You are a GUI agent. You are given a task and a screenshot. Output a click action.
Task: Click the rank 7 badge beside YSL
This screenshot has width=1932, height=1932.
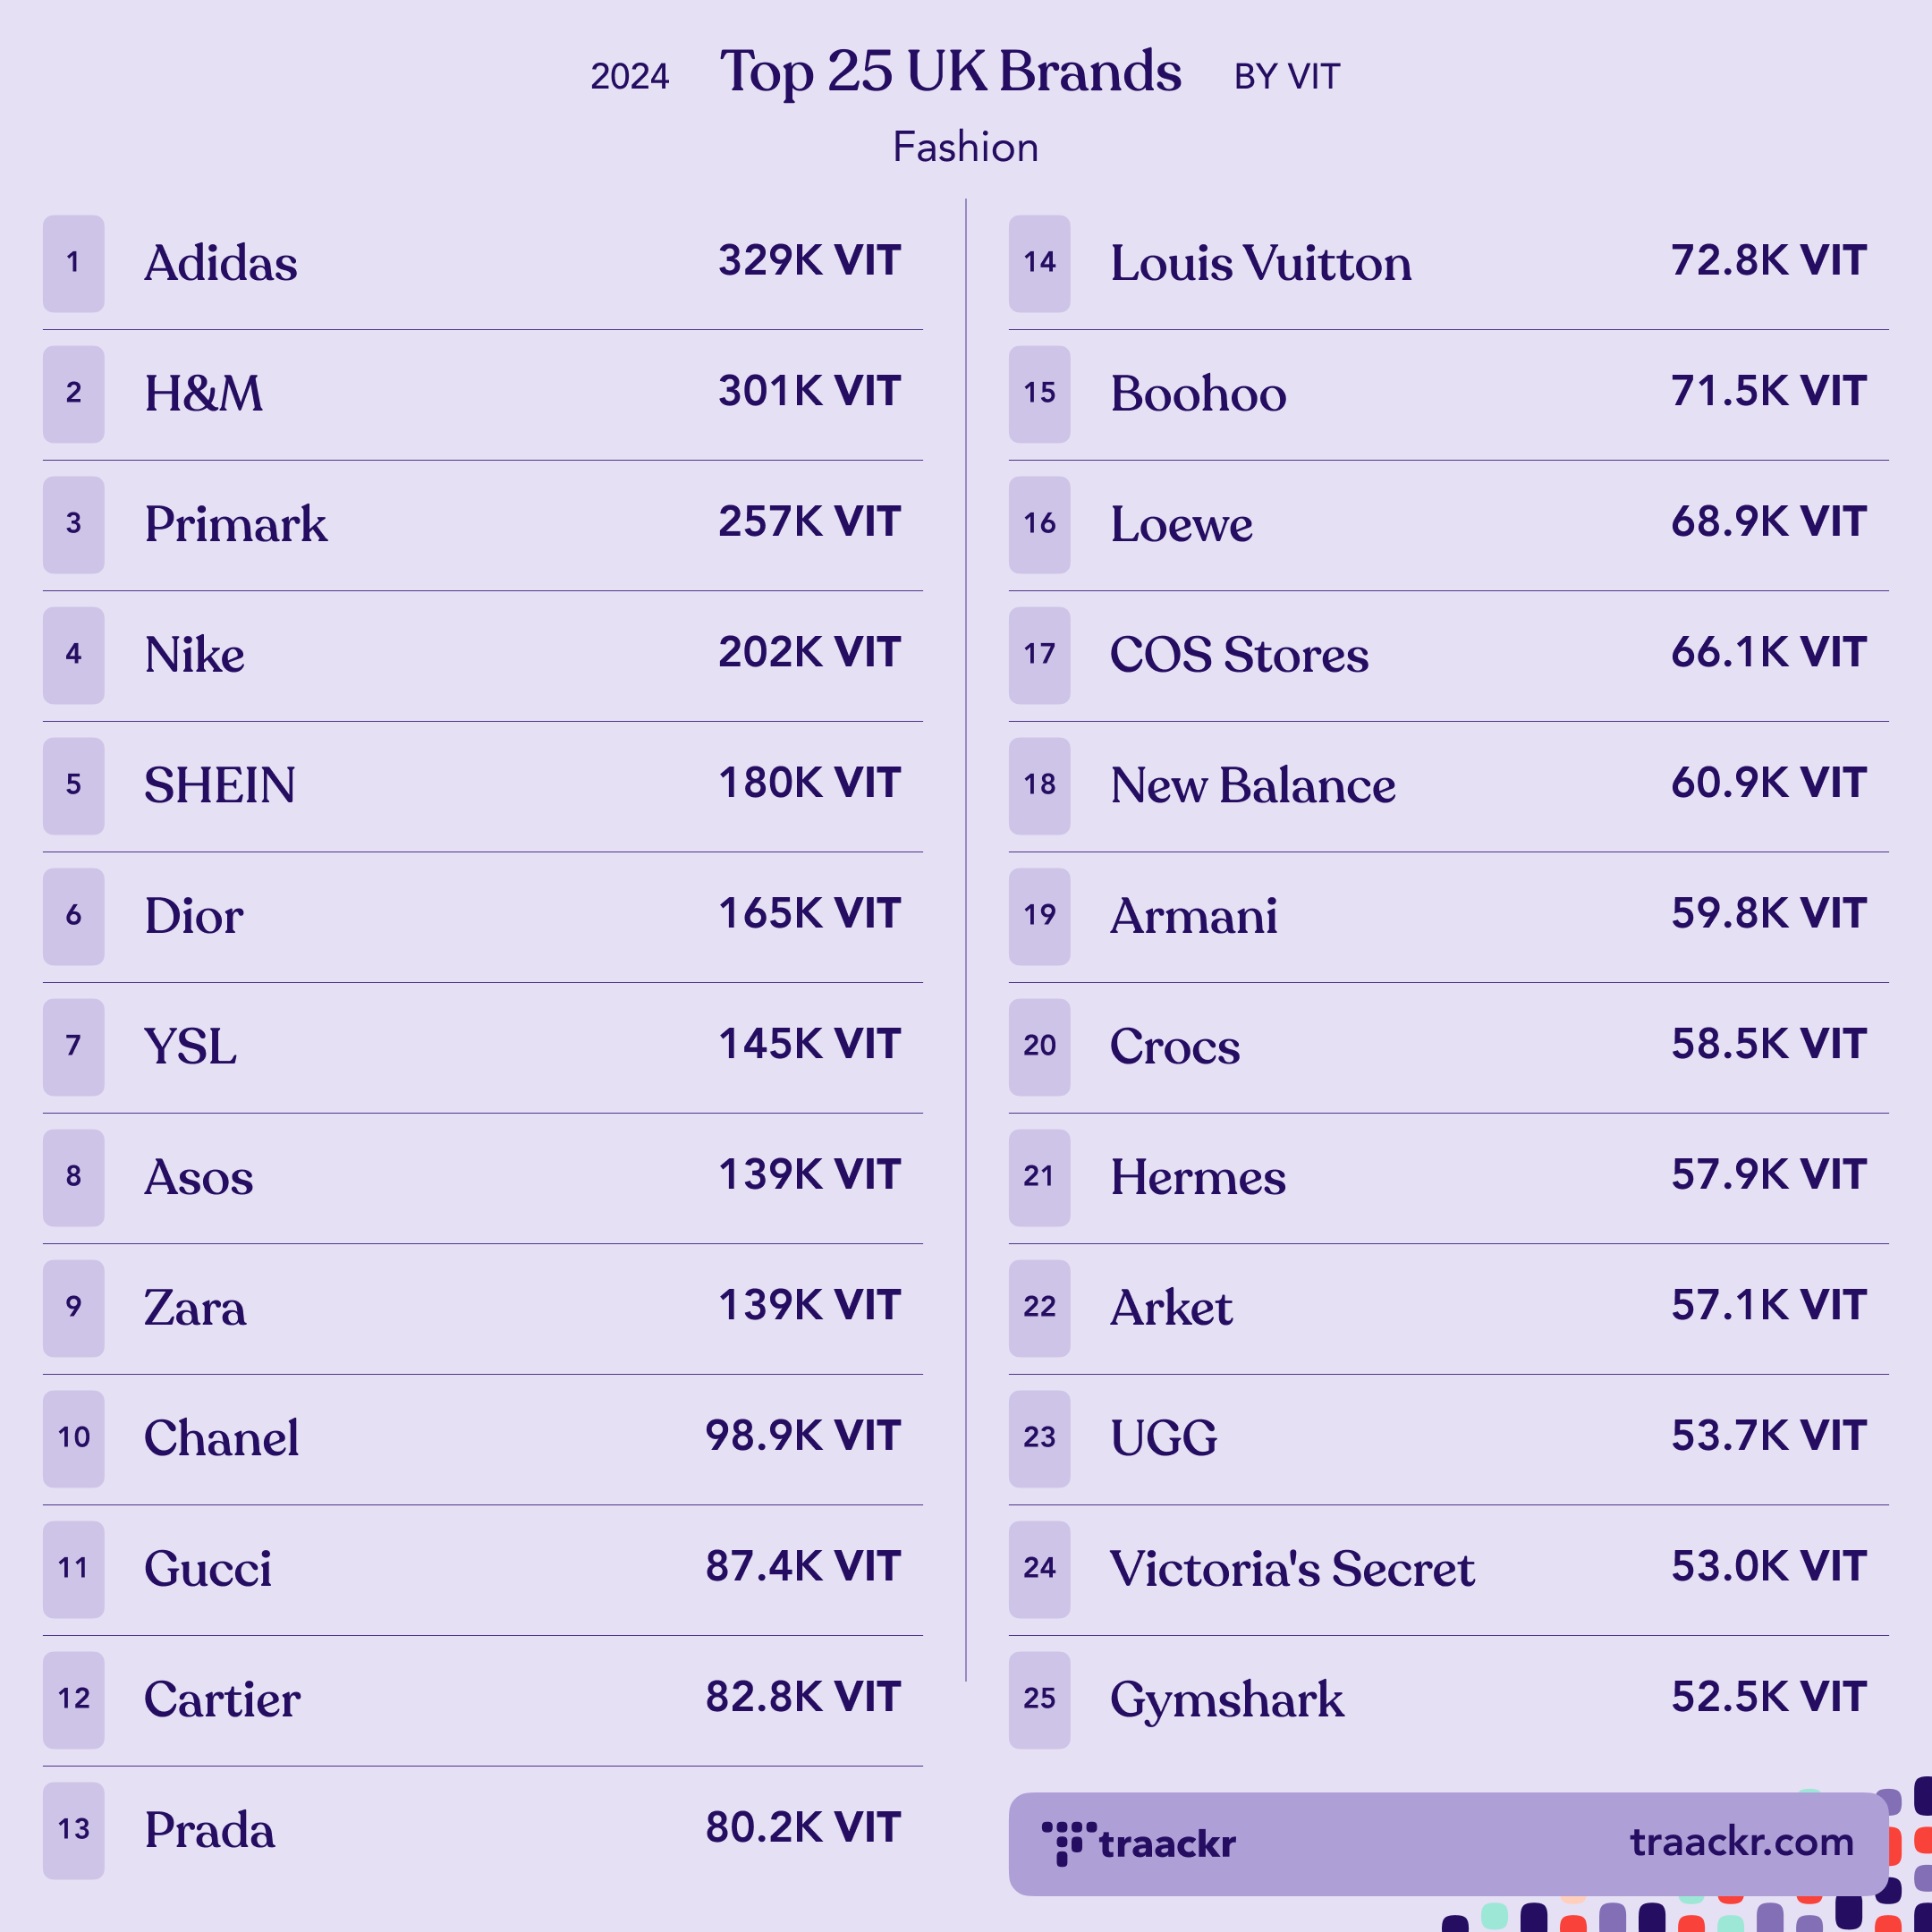pyautogui.click(x=74, y=1047)
